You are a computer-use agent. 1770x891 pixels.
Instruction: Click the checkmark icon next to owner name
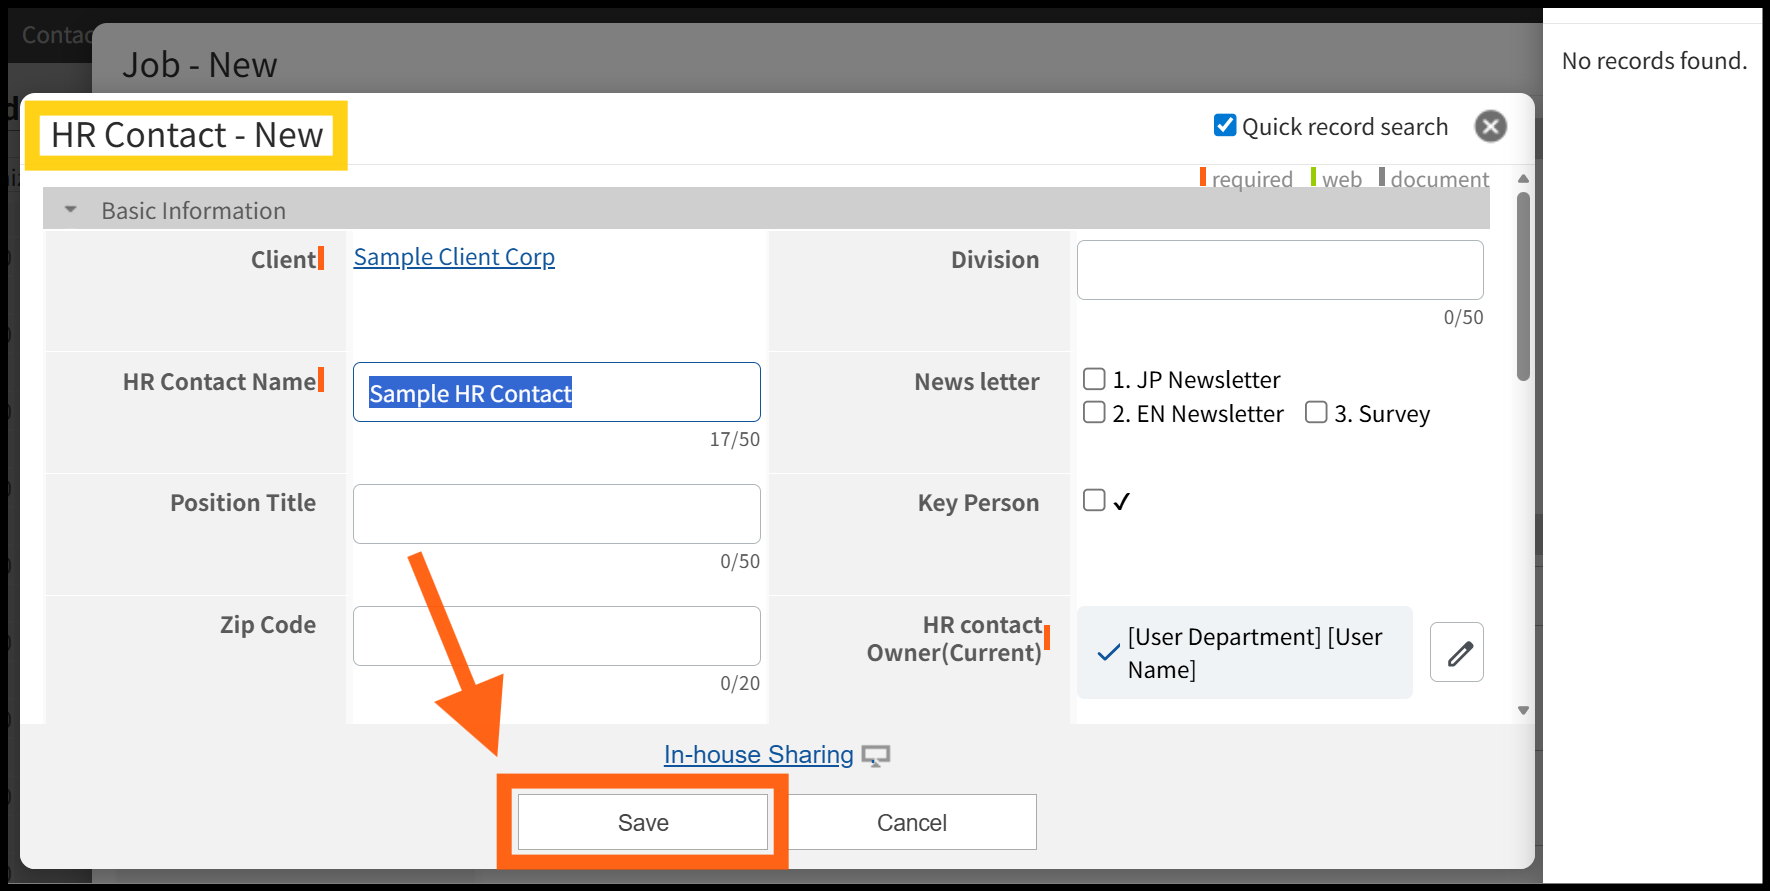[x=1108, y=653]
